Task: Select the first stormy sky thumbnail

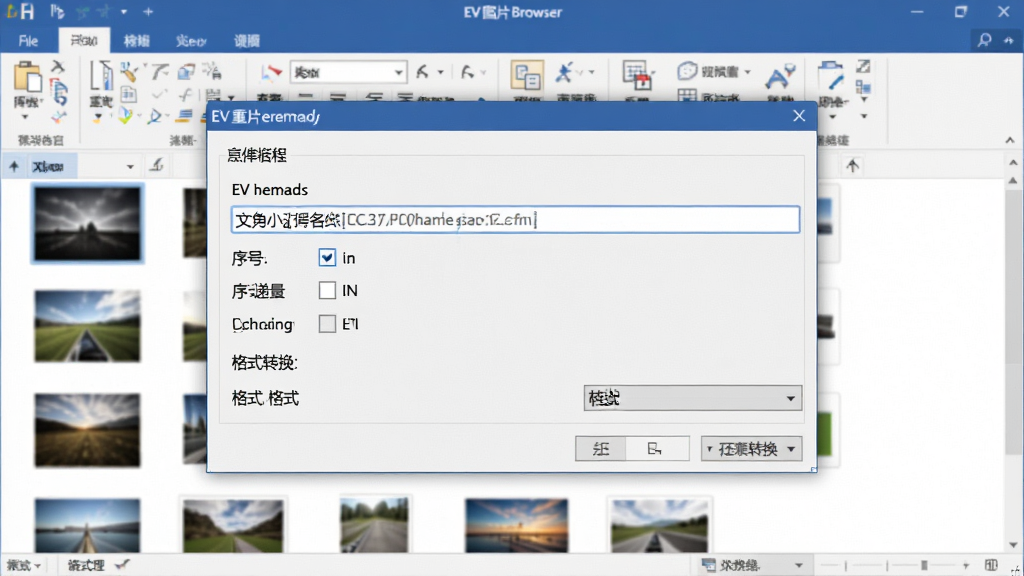Action: click(88, 223)
